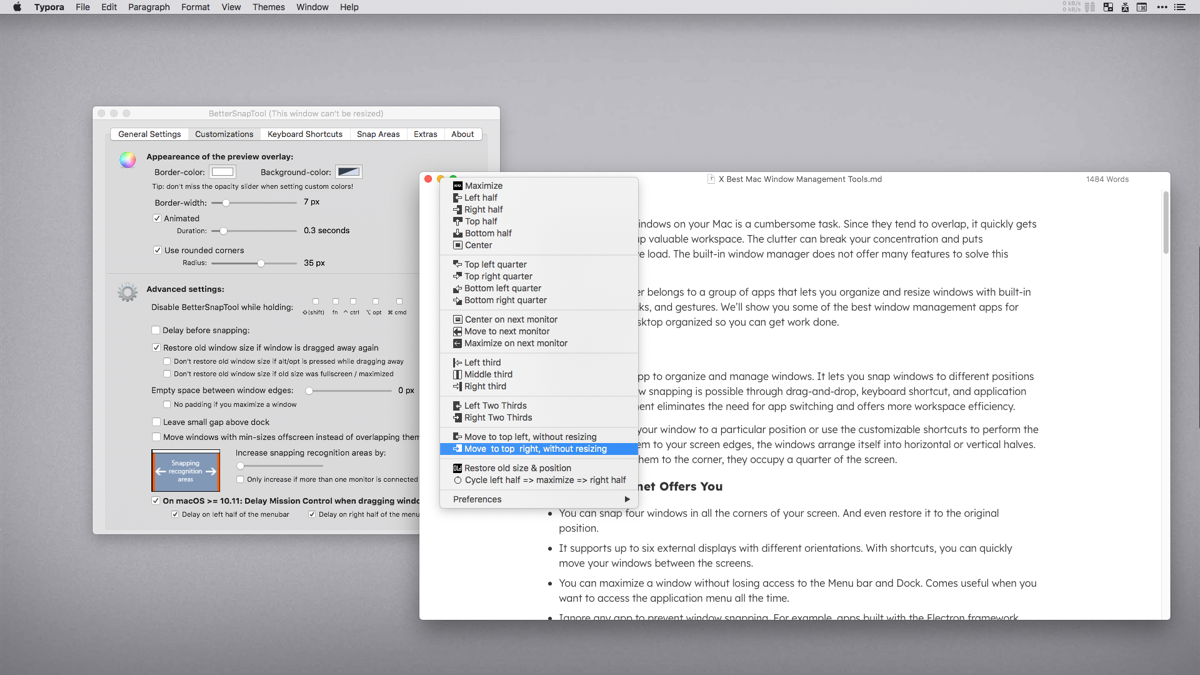This screenshot has width=1200, height=675.
Task: Open the Apple menu
Action: click(x=17, y=7)
